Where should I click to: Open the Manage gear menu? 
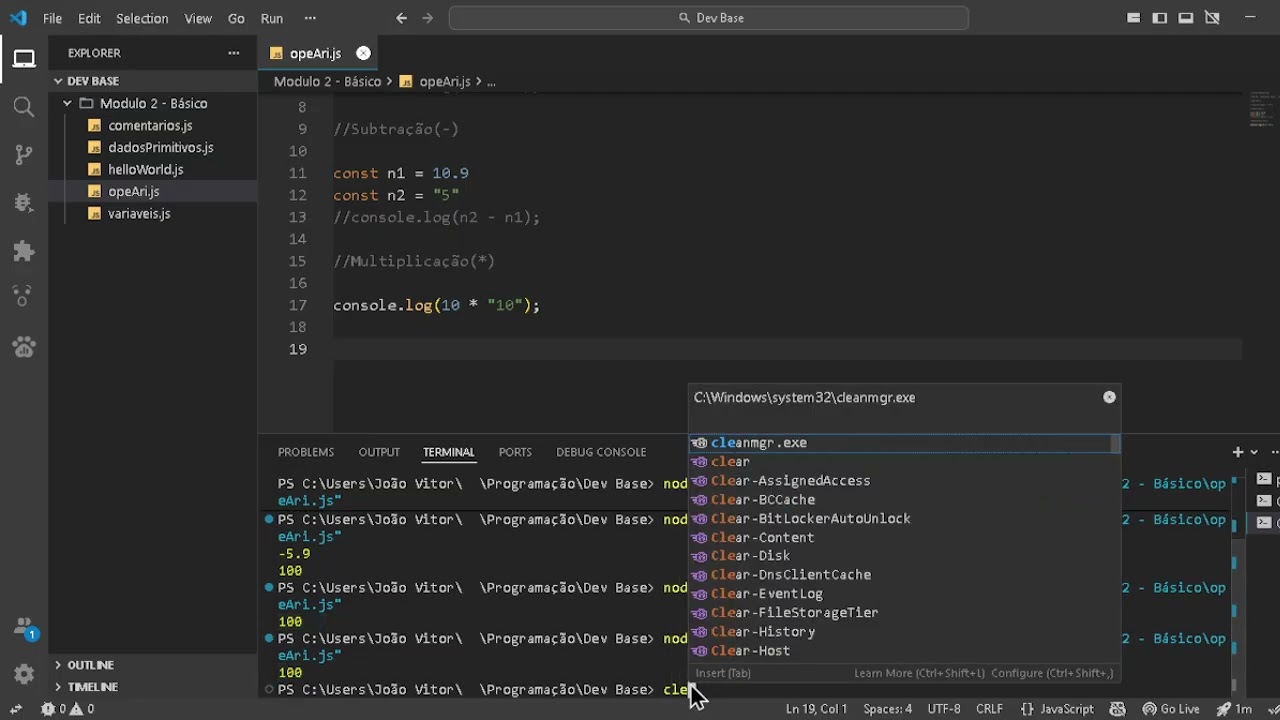[24, 674]
